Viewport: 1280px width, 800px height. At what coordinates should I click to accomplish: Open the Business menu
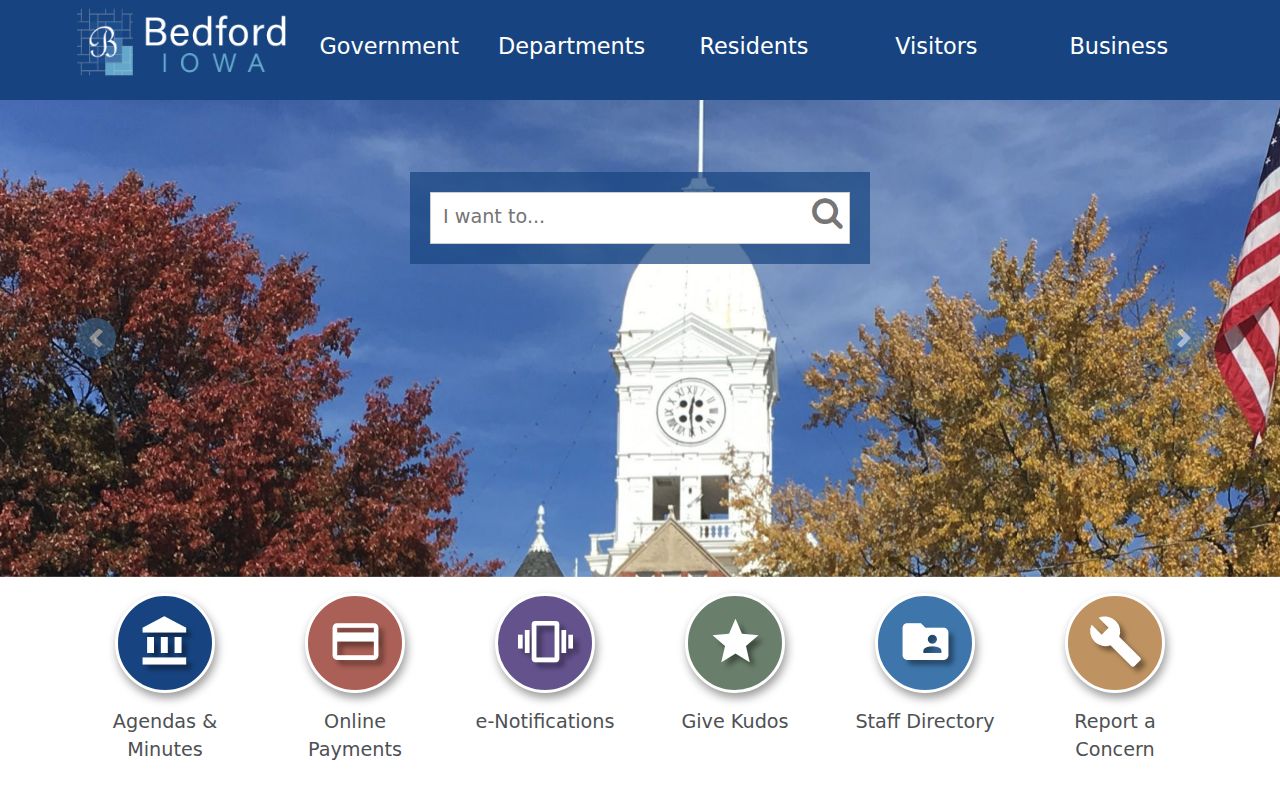pyautogui.click(x=1119, y=46)
